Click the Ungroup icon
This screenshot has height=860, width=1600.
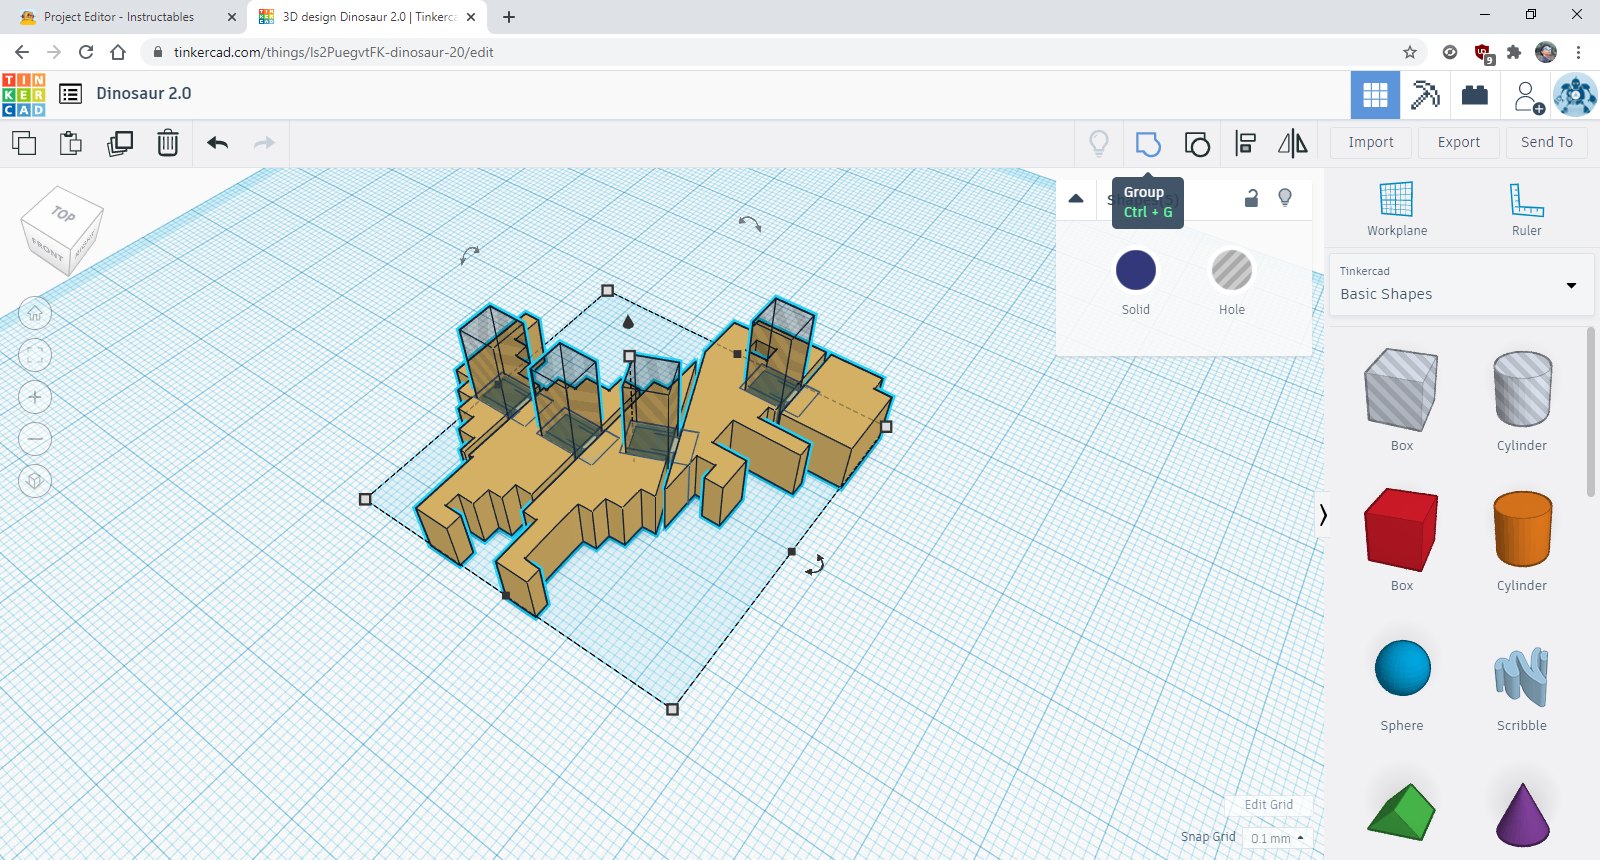1197,144
